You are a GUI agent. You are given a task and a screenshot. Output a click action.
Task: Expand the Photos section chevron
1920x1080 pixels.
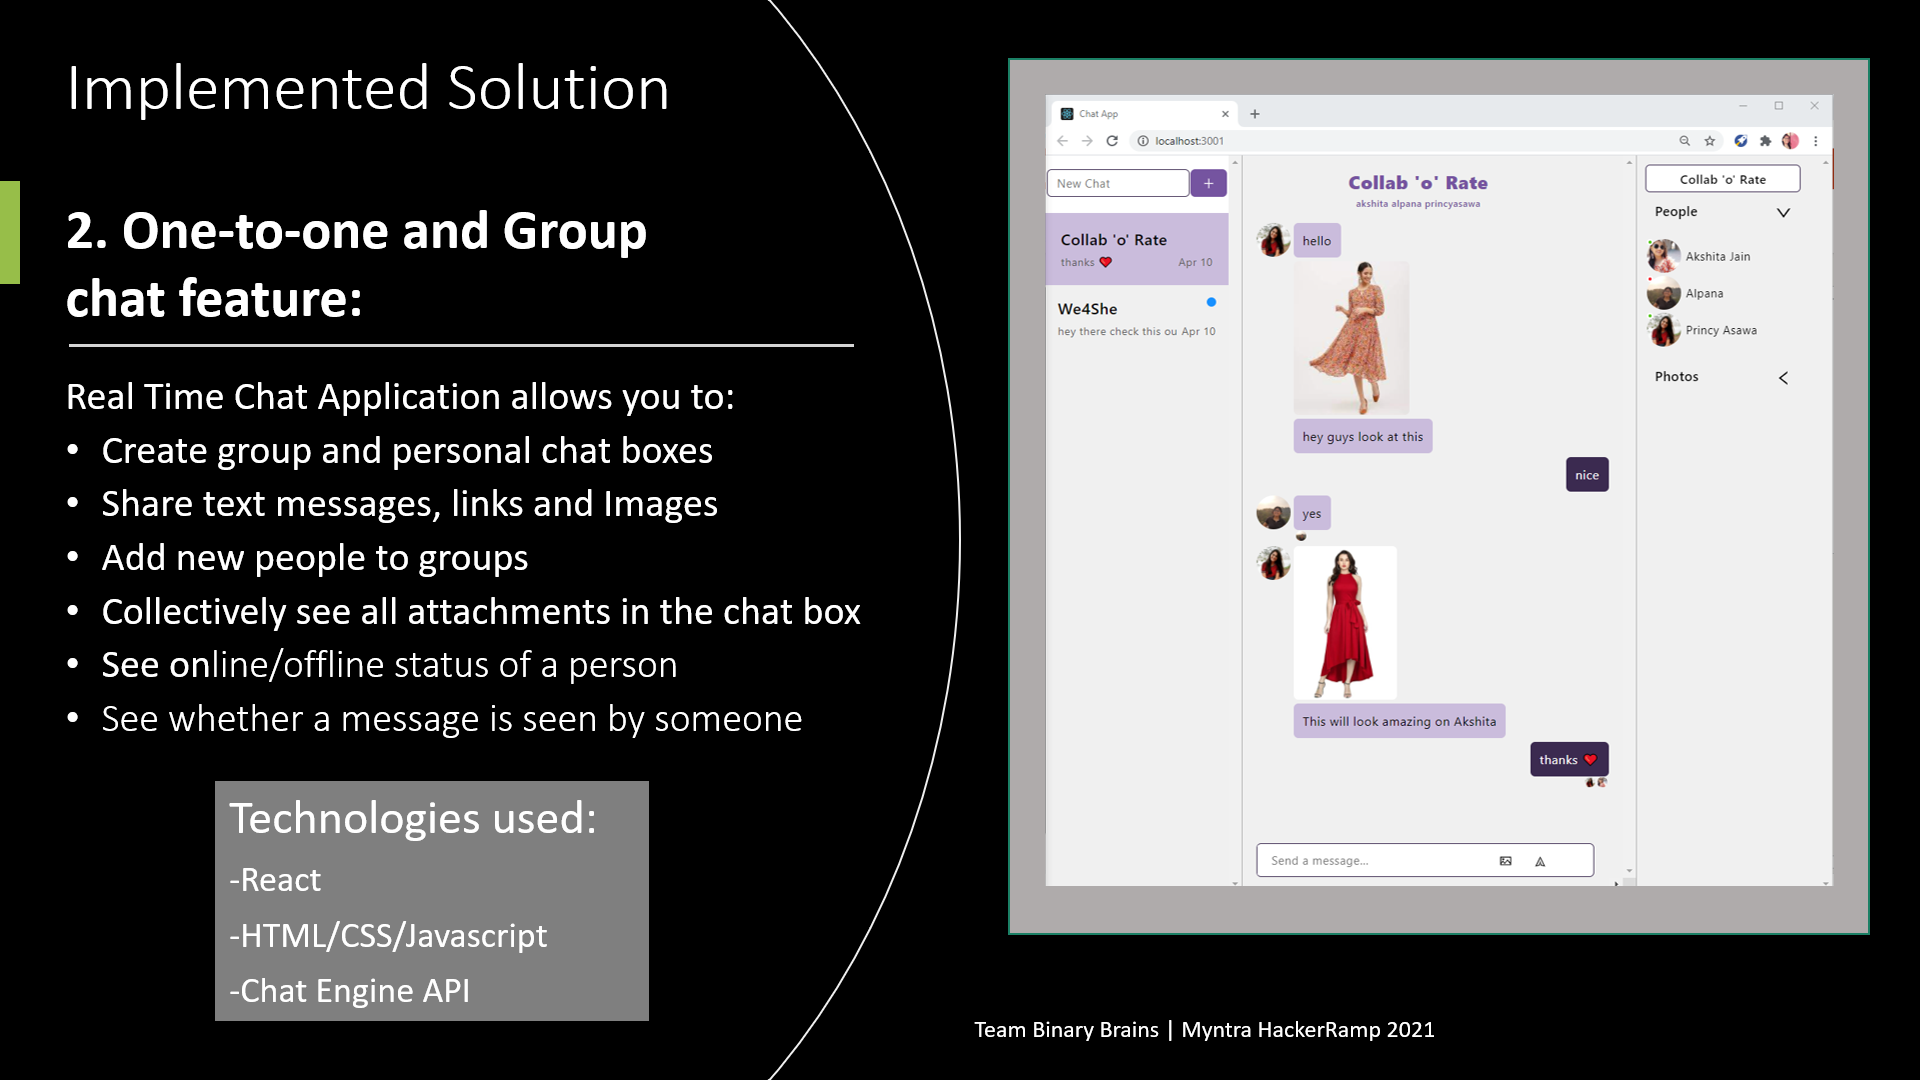1784,378
